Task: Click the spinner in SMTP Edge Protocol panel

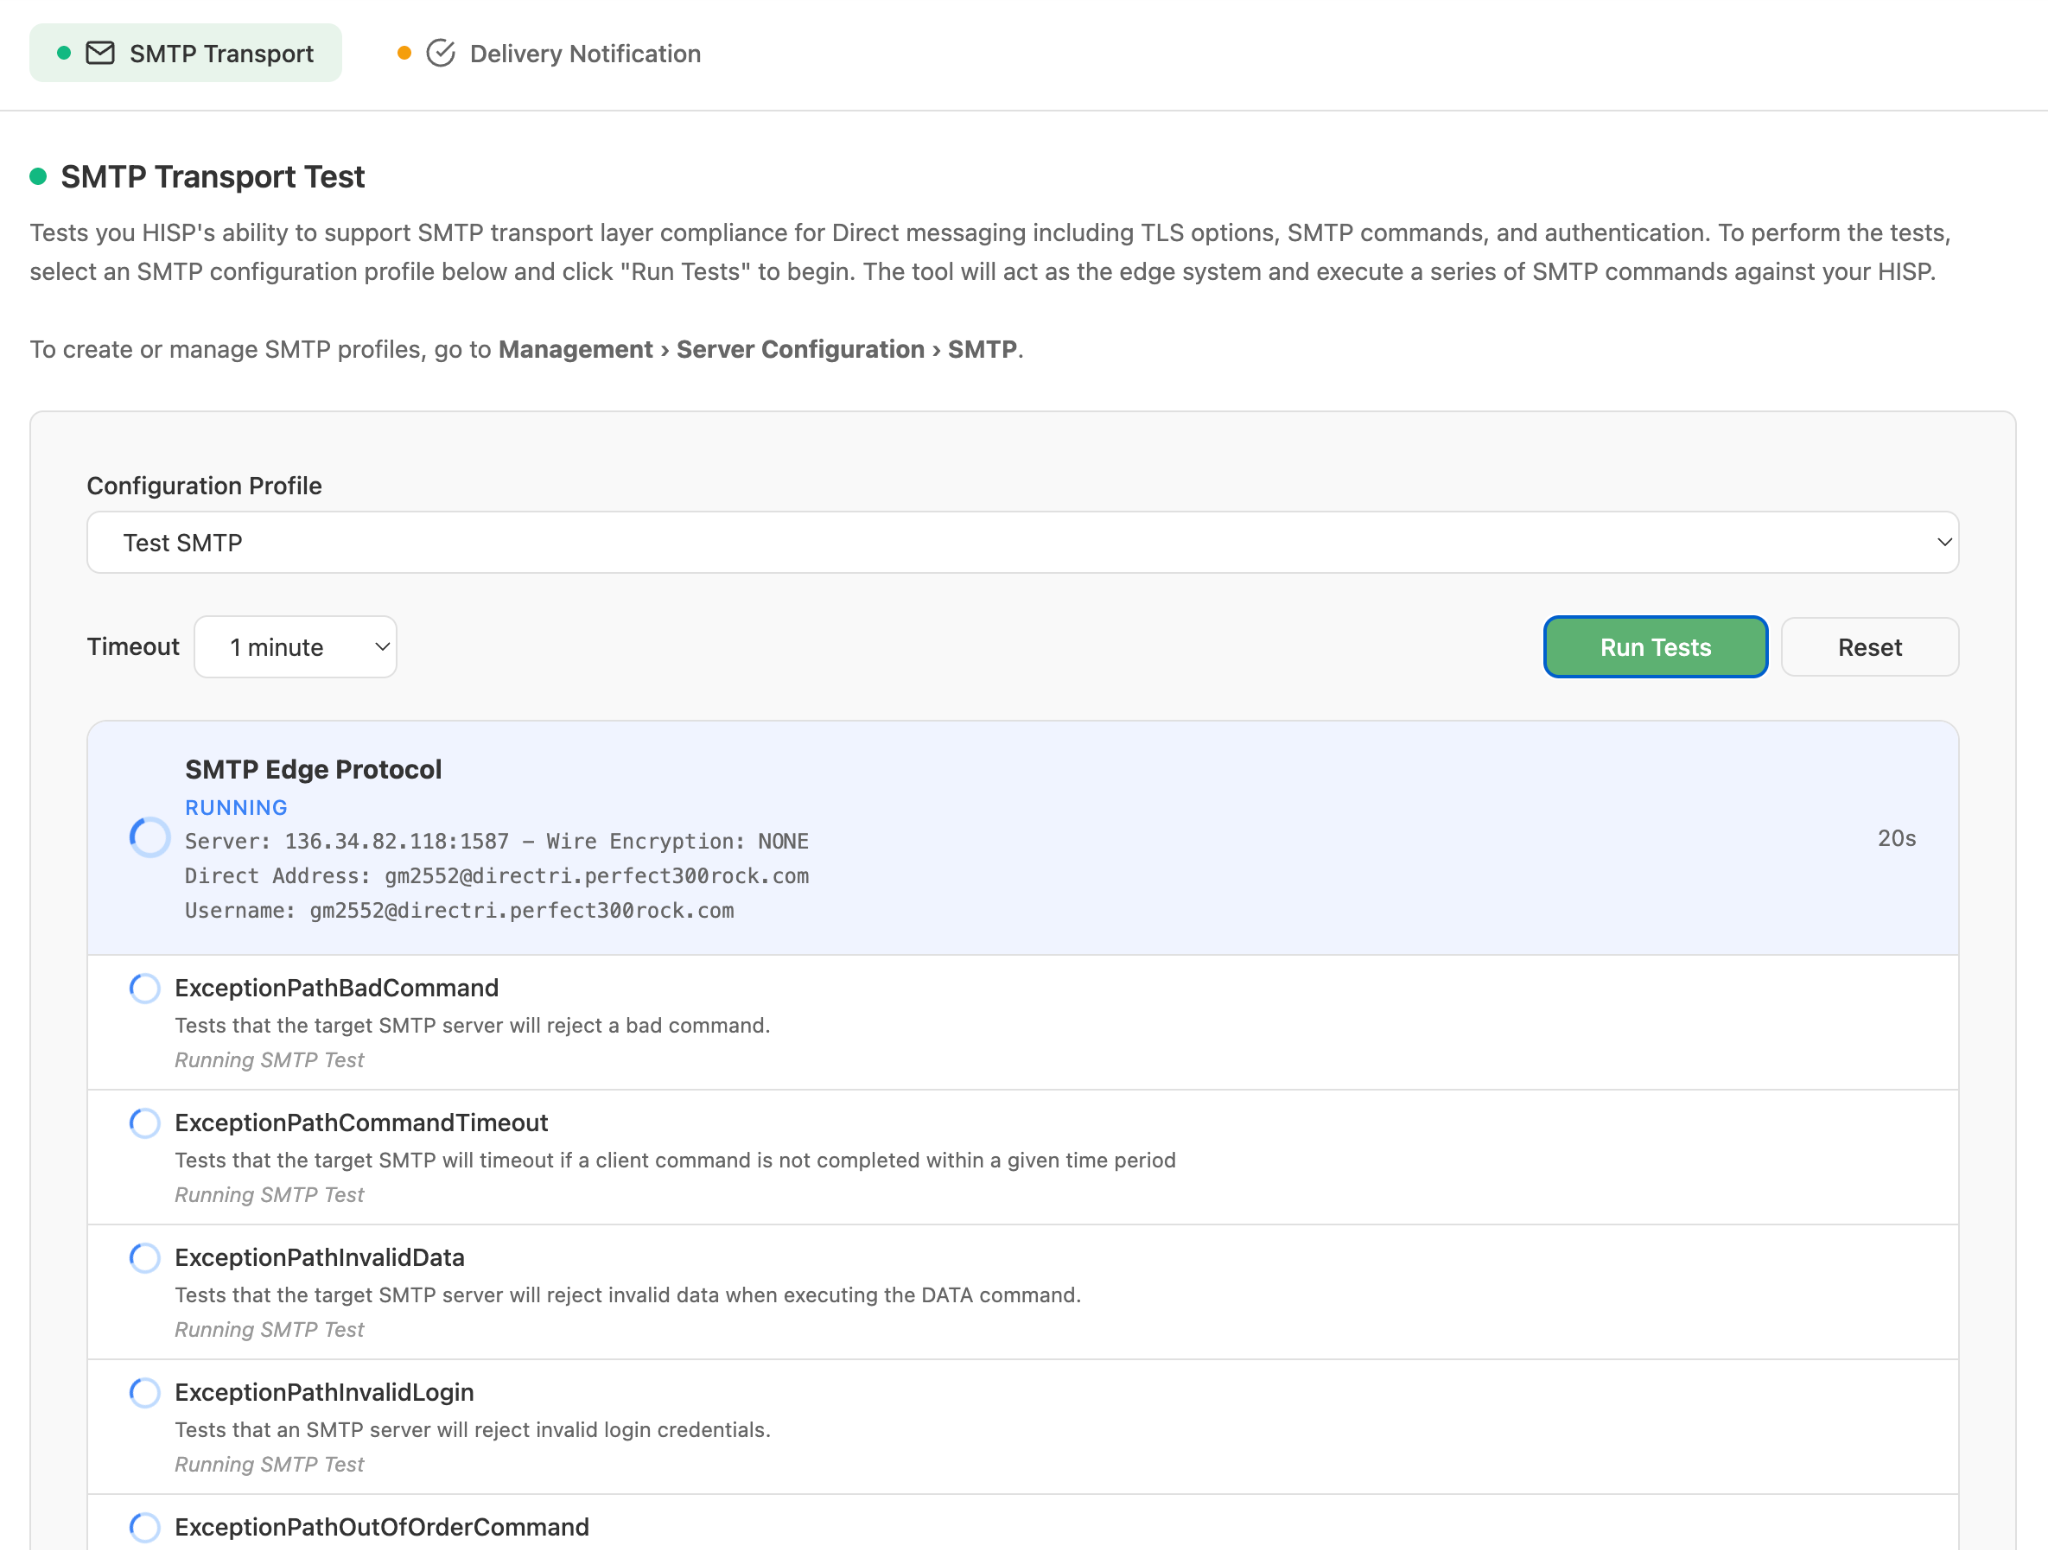Action: tap(150, 837)
